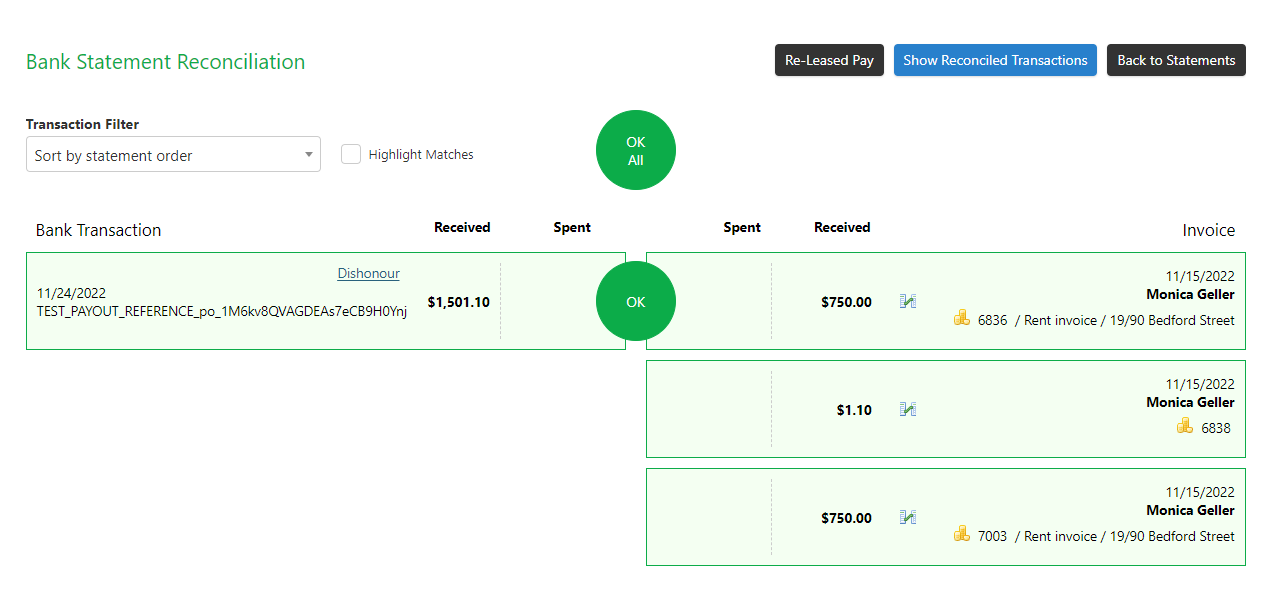Click the match icon beside invoice 7003's $750.00

point(908,517)
